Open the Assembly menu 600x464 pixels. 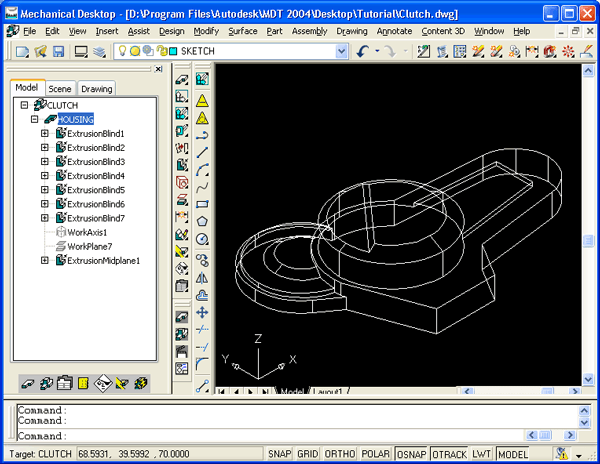(309, 31)
